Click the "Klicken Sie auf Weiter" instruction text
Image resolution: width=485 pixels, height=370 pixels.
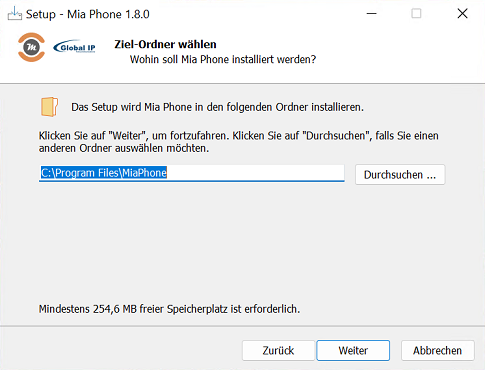[239, 142]
